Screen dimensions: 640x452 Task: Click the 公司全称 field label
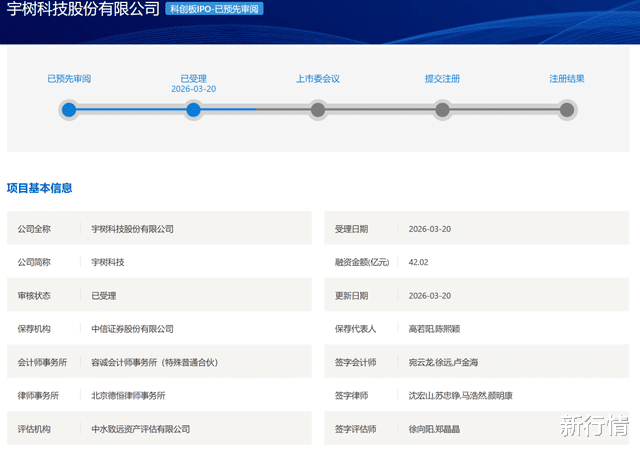(34, 229)
